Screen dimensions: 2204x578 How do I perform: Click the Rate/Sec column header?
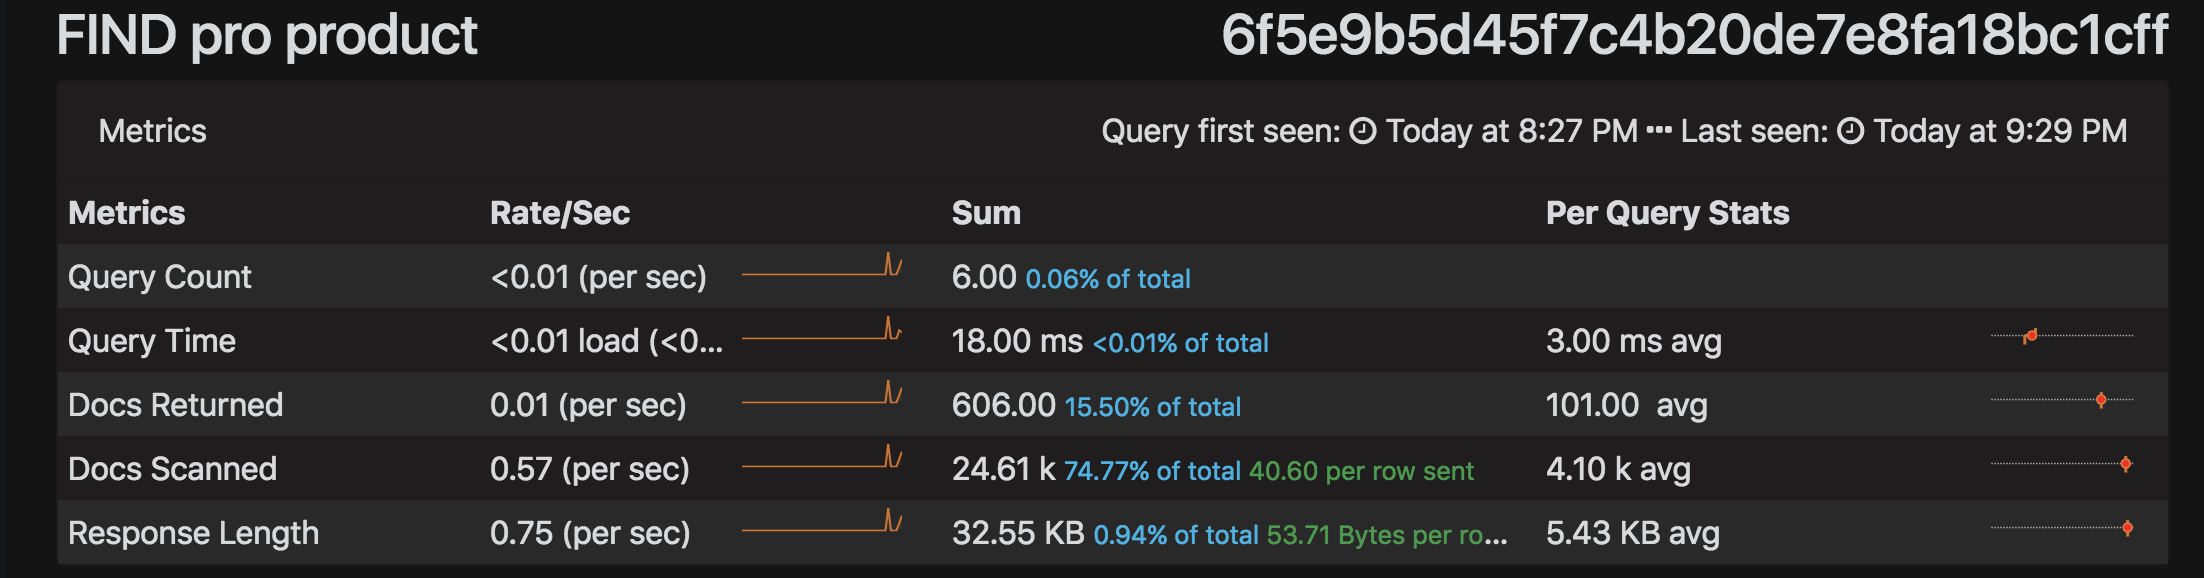[x=560, y=213]
